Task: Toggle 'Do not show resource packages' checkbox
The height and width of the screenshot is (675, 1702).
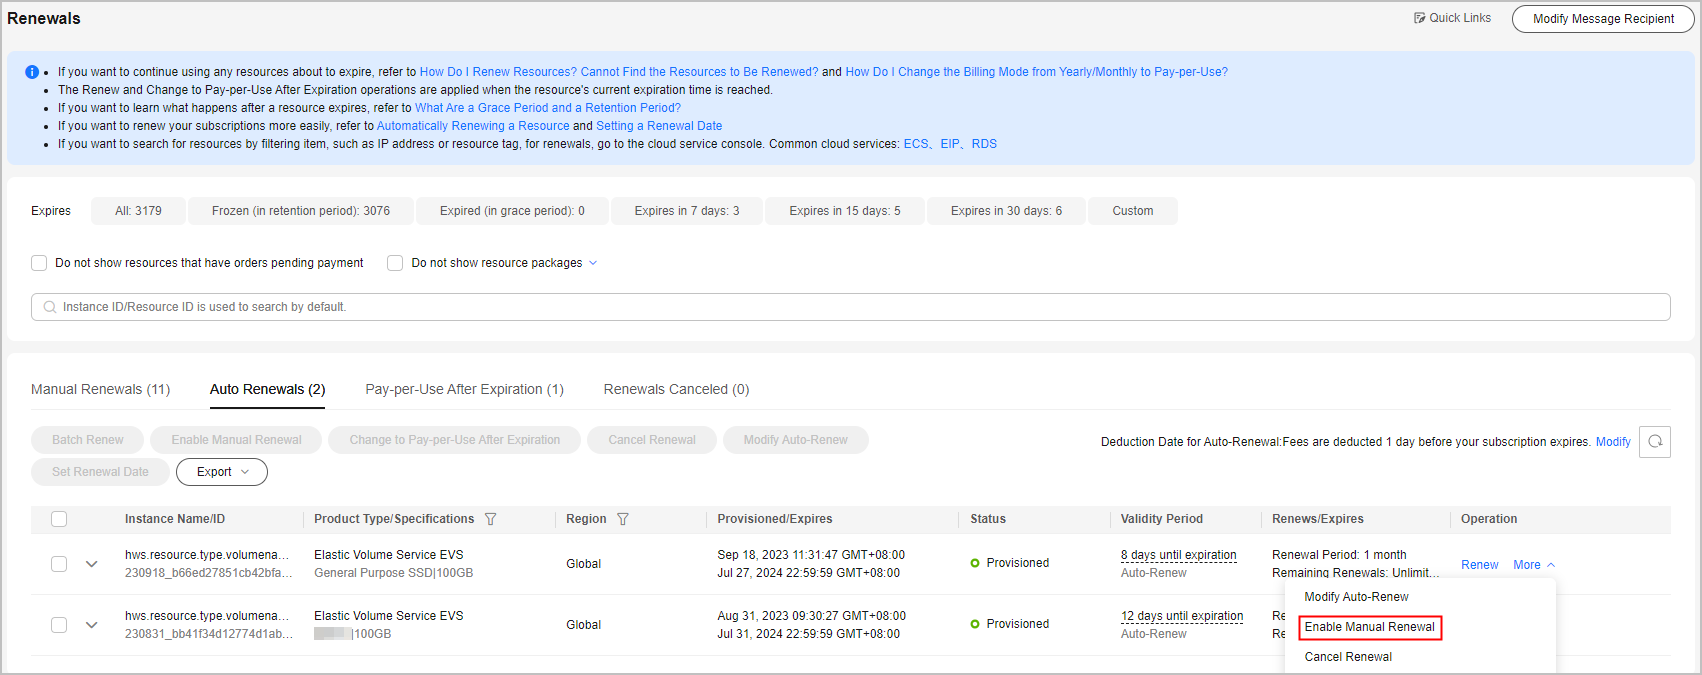Action: [395, 263]
